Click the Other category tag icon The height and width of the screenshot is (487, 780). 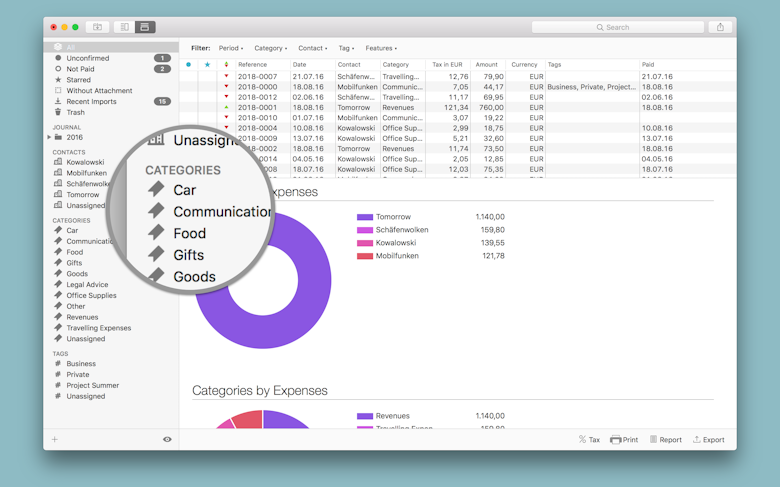click(x=58, y=306)
